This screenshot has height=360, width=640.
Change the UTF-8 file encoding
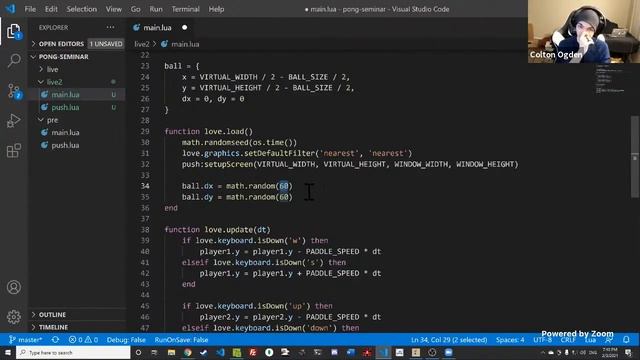point(542,340)
